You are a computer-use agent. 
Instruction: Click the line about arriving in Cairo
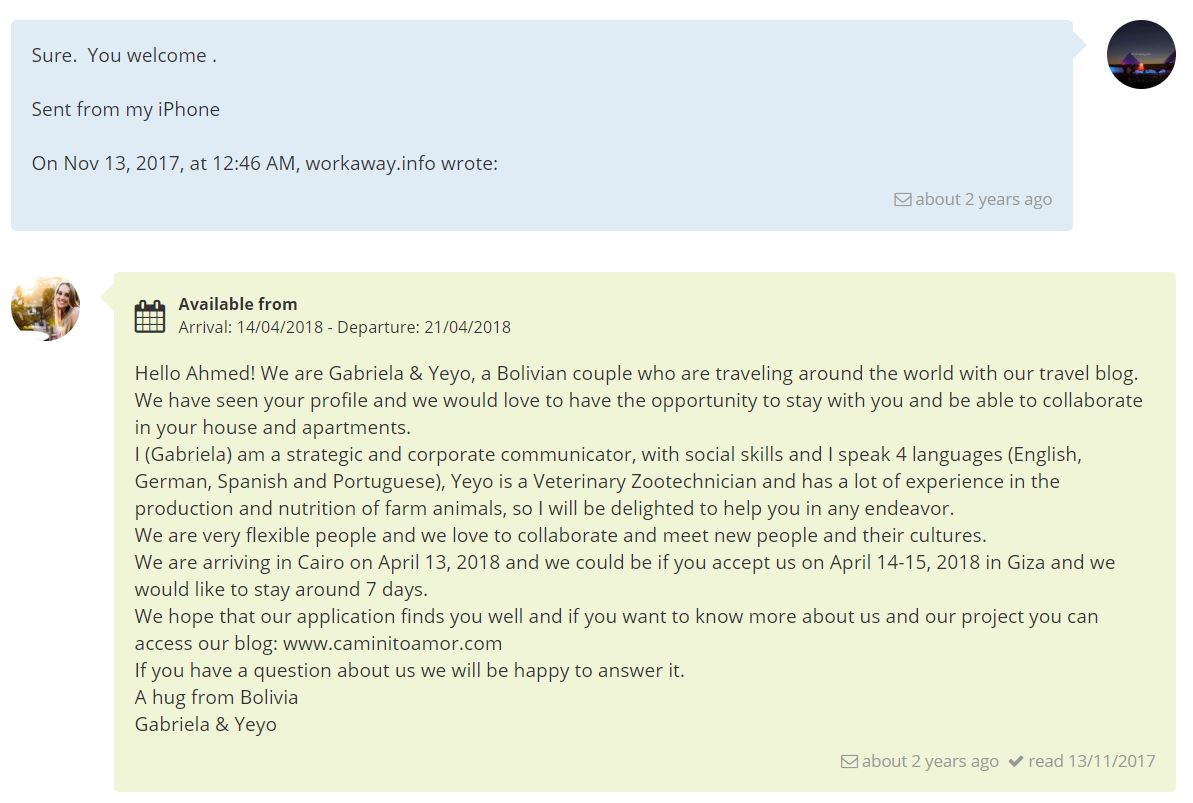[624, 562]
